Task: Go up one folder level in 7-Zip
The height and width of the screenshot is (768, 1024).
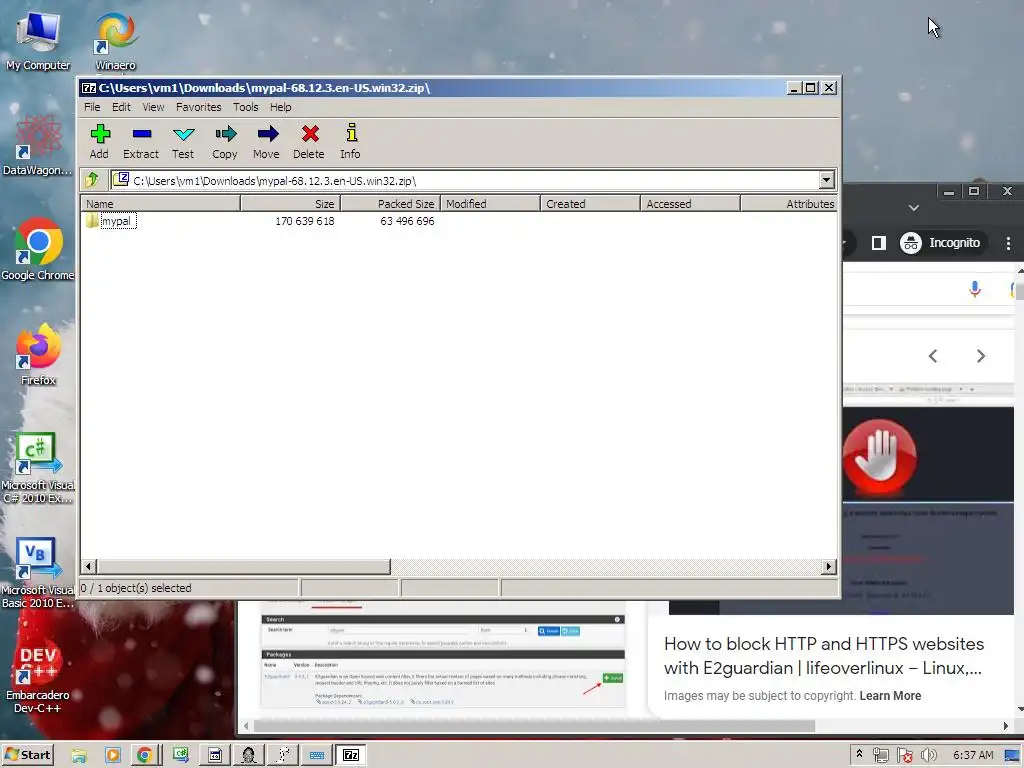Action: 92,180
